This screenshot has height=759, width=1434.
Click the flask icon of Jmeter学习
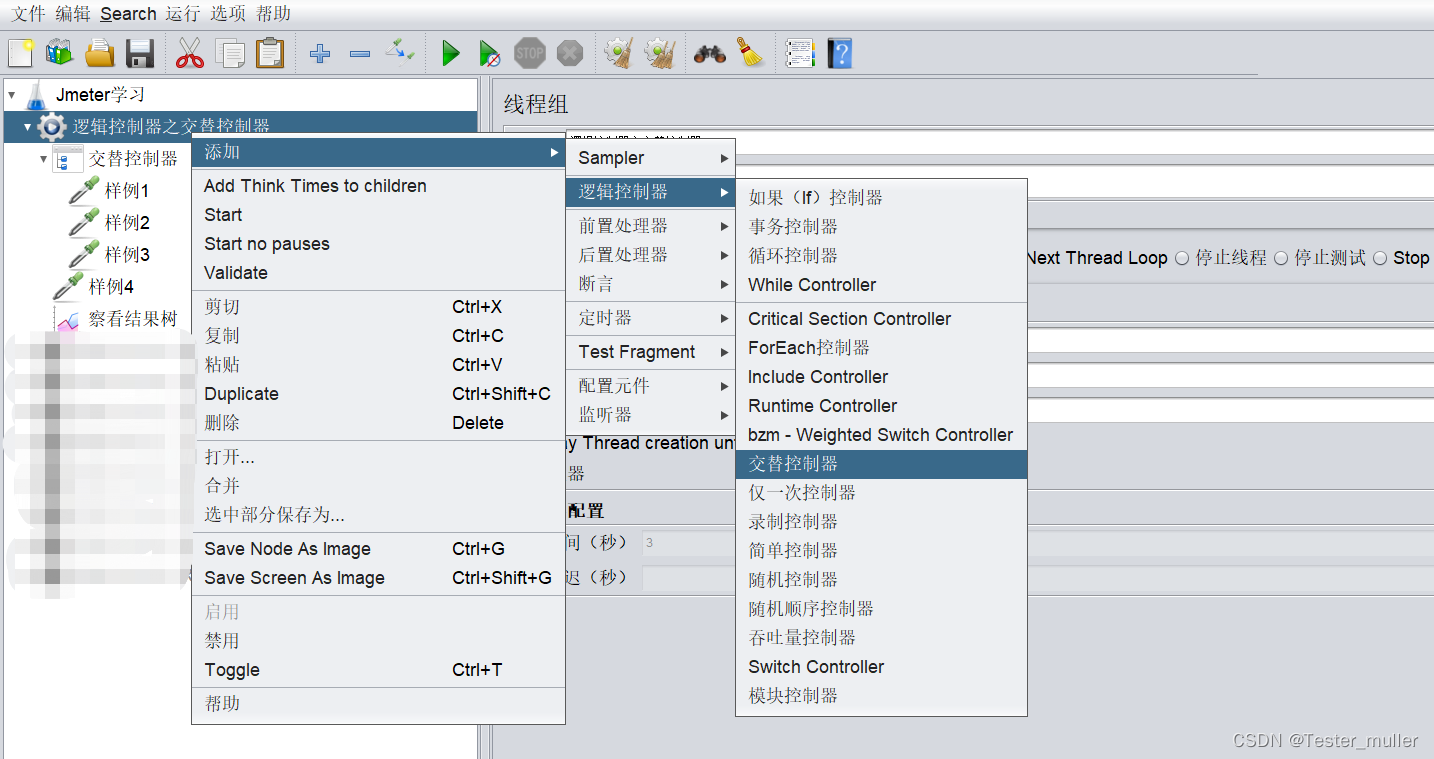37,95
